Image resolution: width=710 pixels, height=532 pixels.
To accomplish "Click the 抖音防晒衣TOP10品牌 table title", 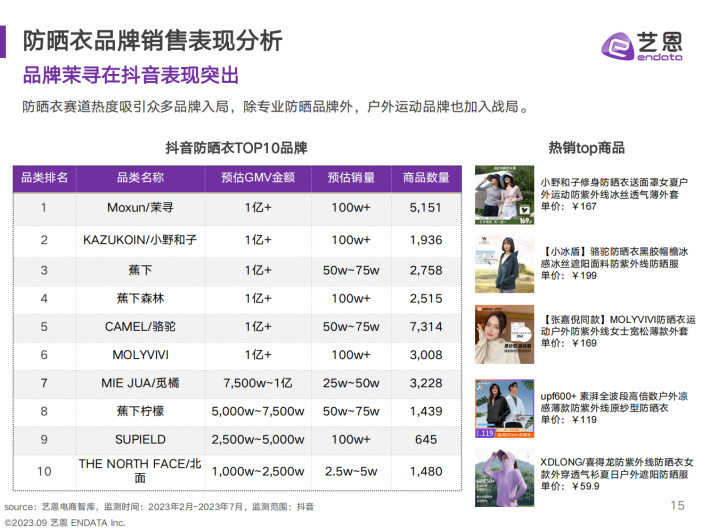I will coord(236,148).
